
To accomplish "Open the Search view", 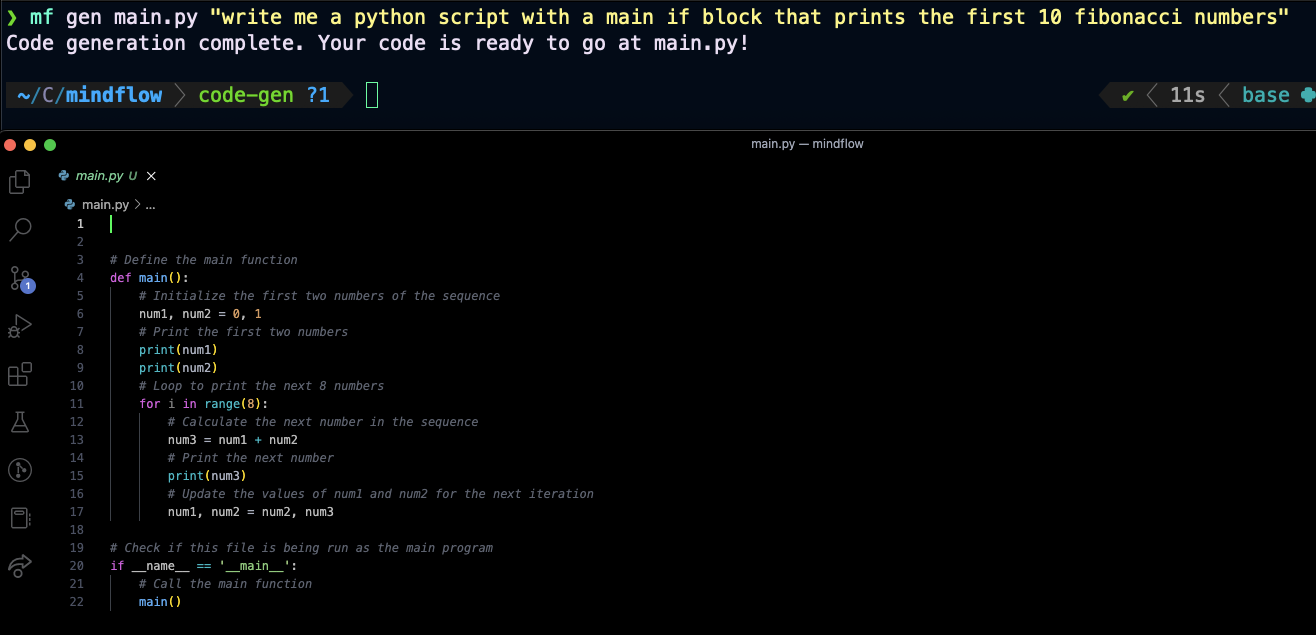I will click(20, 230).
